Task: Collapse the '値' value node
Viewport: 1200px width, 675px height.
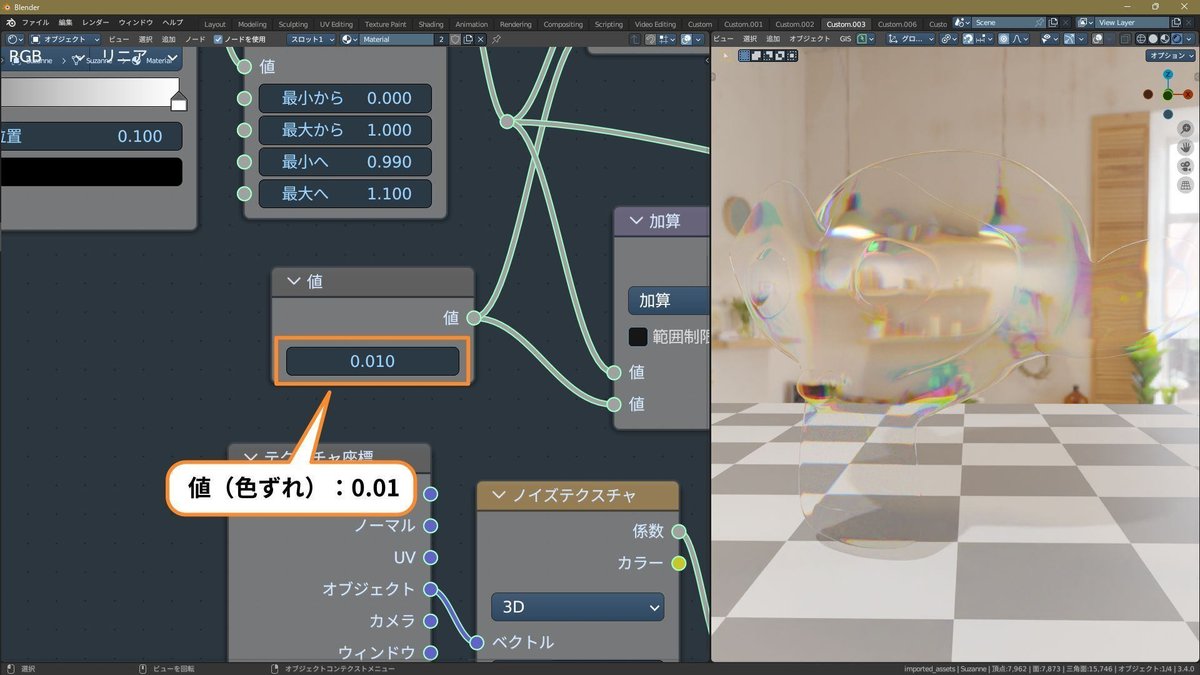Action: pos(294,282)
